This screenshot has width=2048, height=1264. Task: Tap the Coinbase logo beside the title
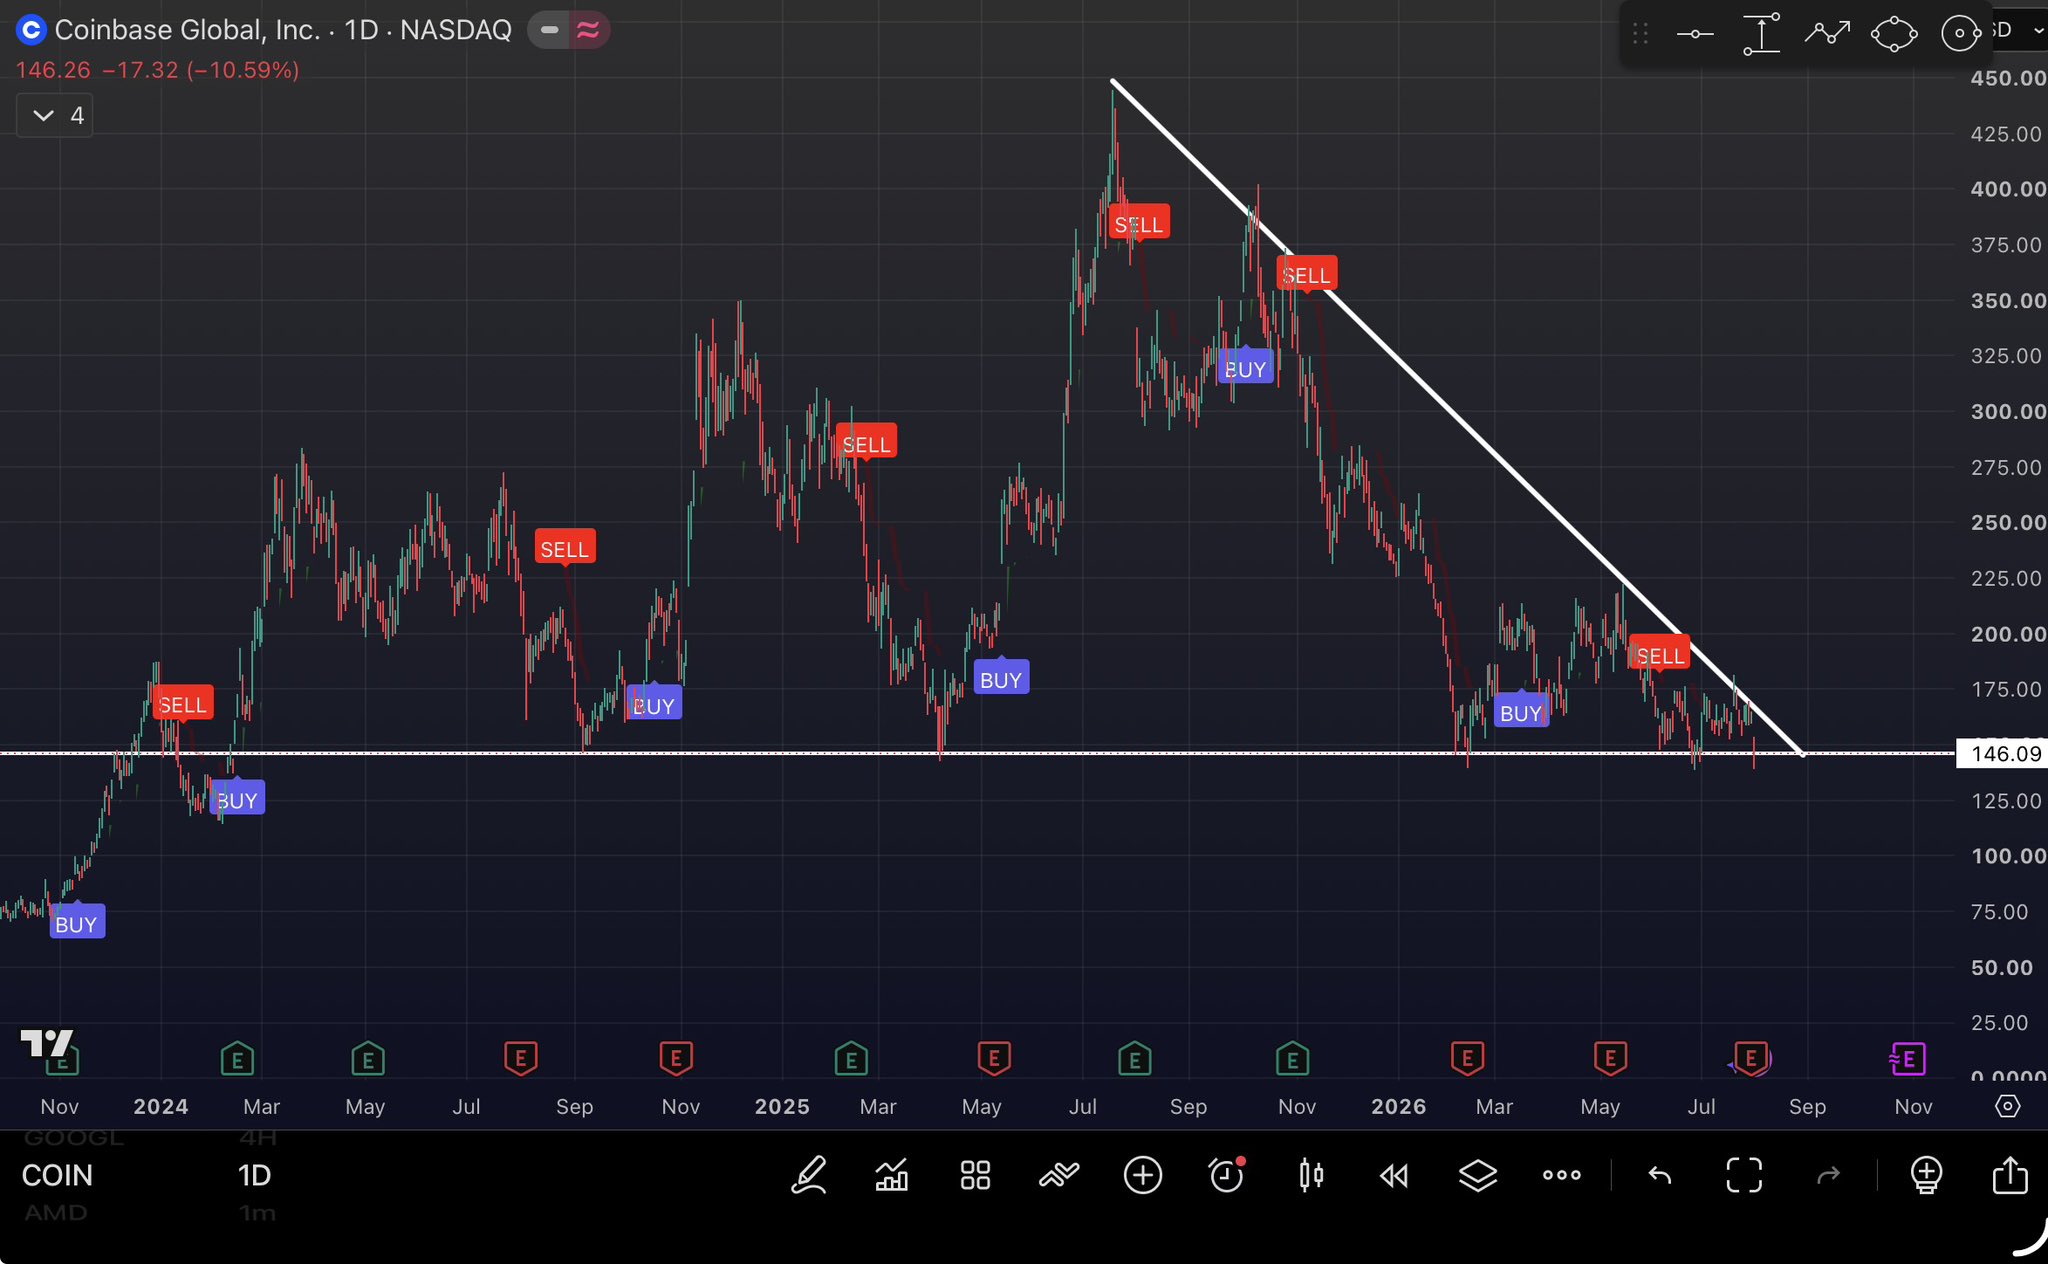coord(31,30)
